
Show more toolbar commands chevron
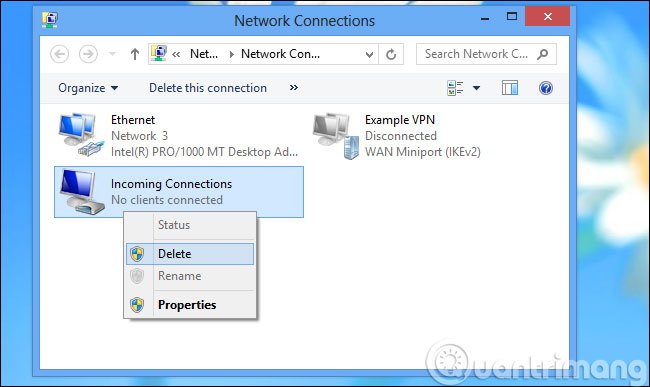click(x=293, y=87)
